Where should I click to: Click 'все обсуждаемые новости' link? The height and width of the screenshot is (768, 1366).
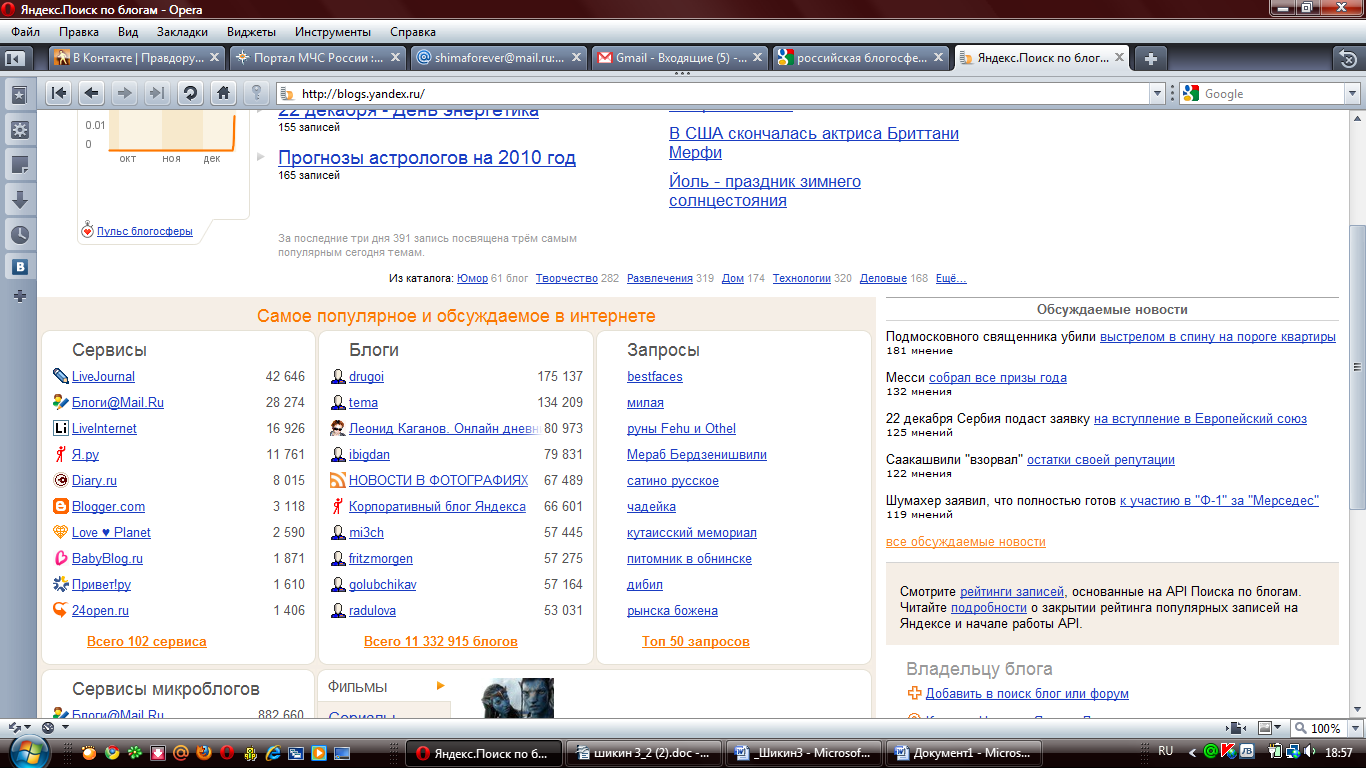coord(965,542)
